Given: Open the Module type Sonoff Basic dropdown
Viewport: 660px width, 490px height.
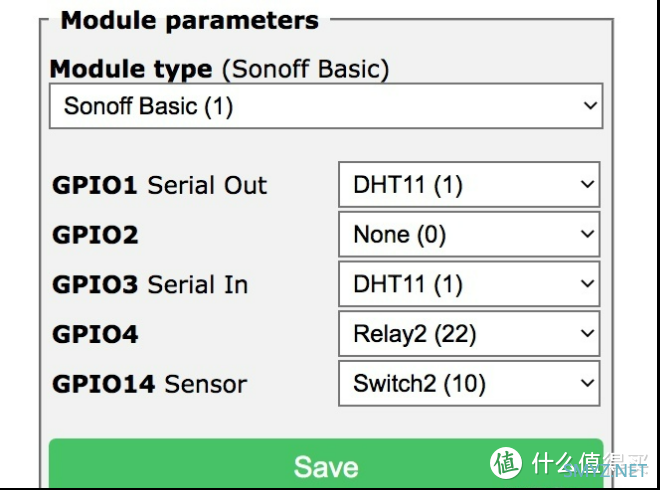Looking at the screenshot, I should (326, 106).
